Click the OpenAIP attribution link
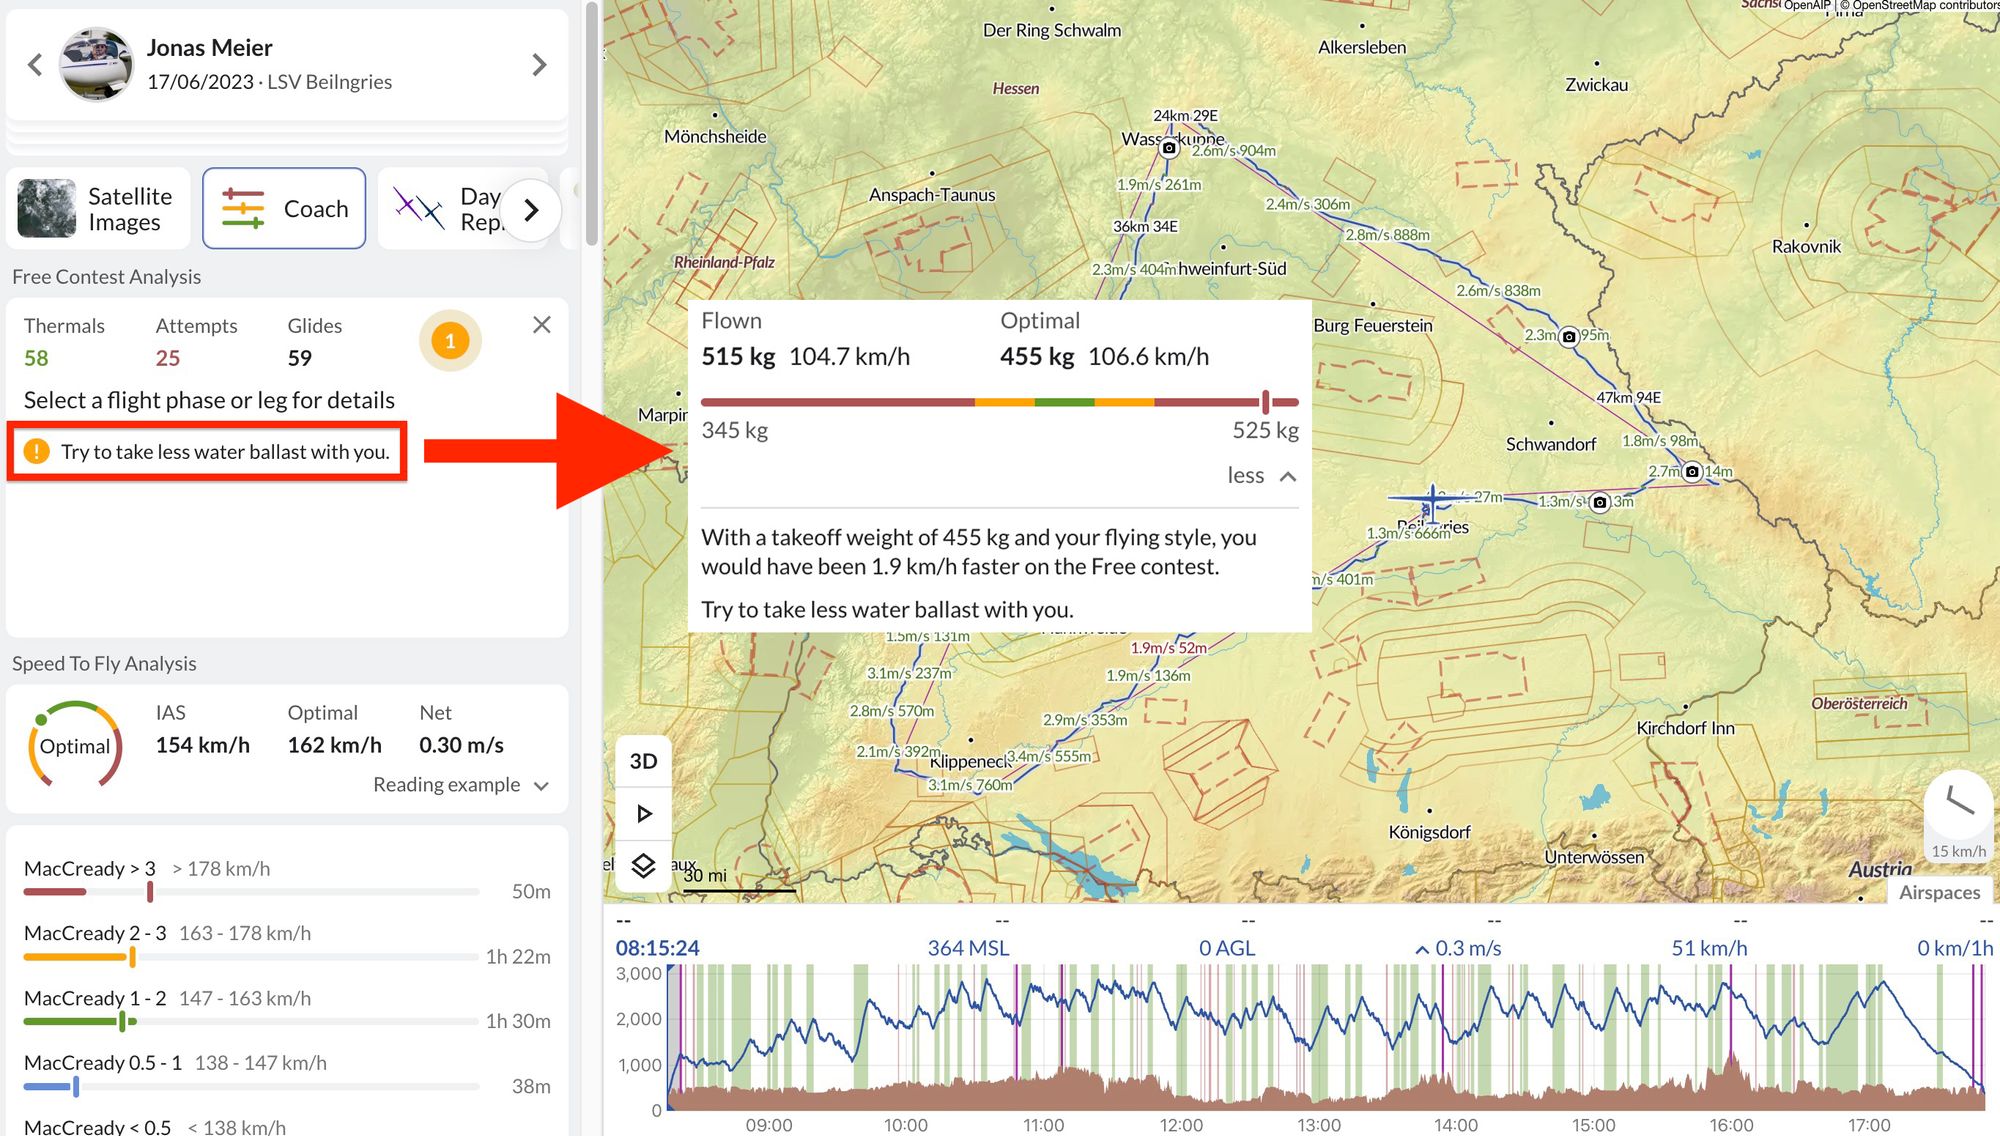This screenshot has width=2000, height=1136. pyautogui.click(x=1807, y=6)
